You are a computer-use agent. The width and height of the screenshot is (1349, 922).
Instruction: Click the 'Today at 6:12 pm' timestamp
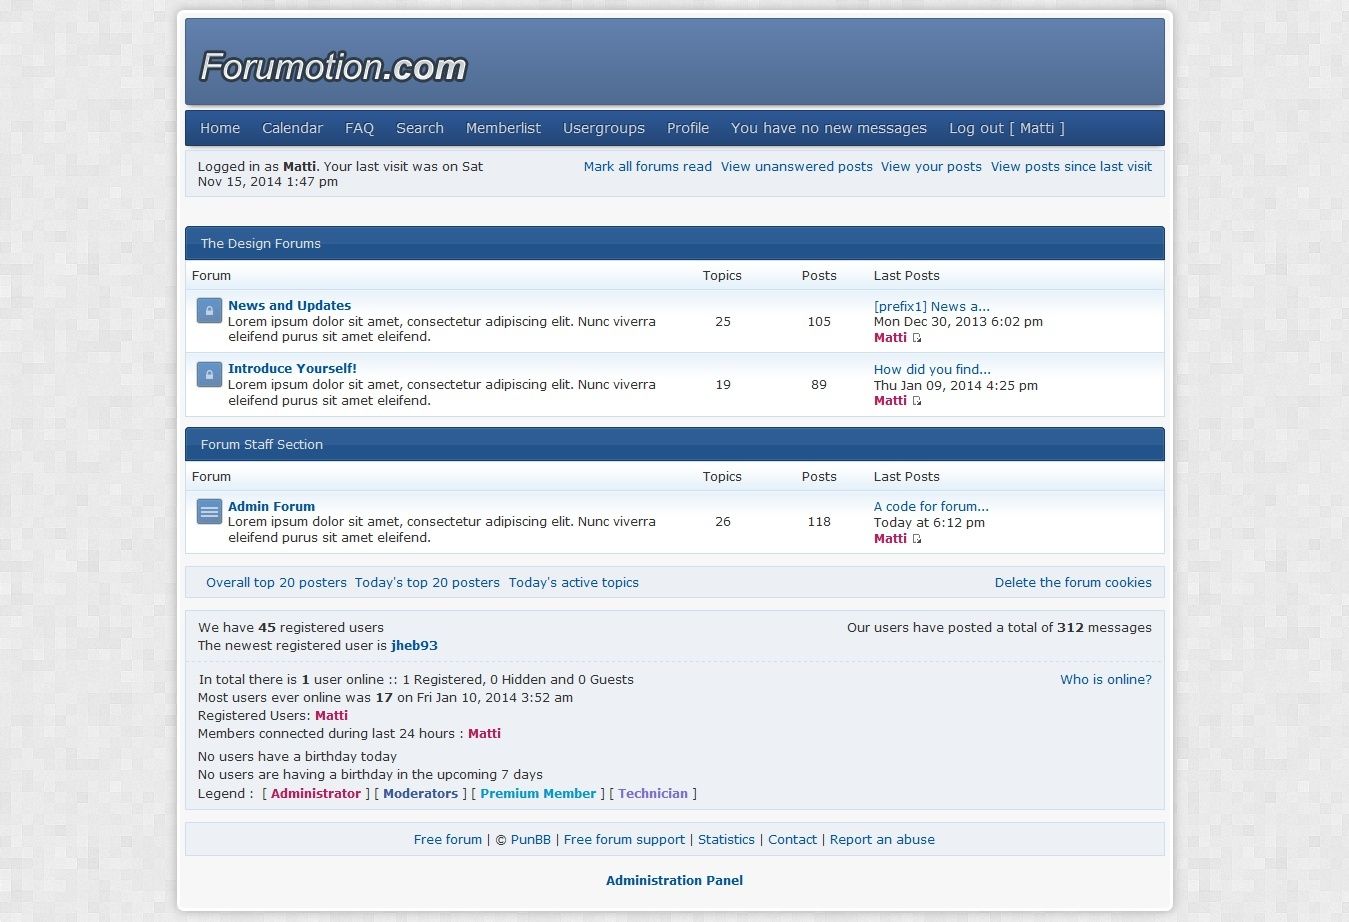click(x=929, y=523)
